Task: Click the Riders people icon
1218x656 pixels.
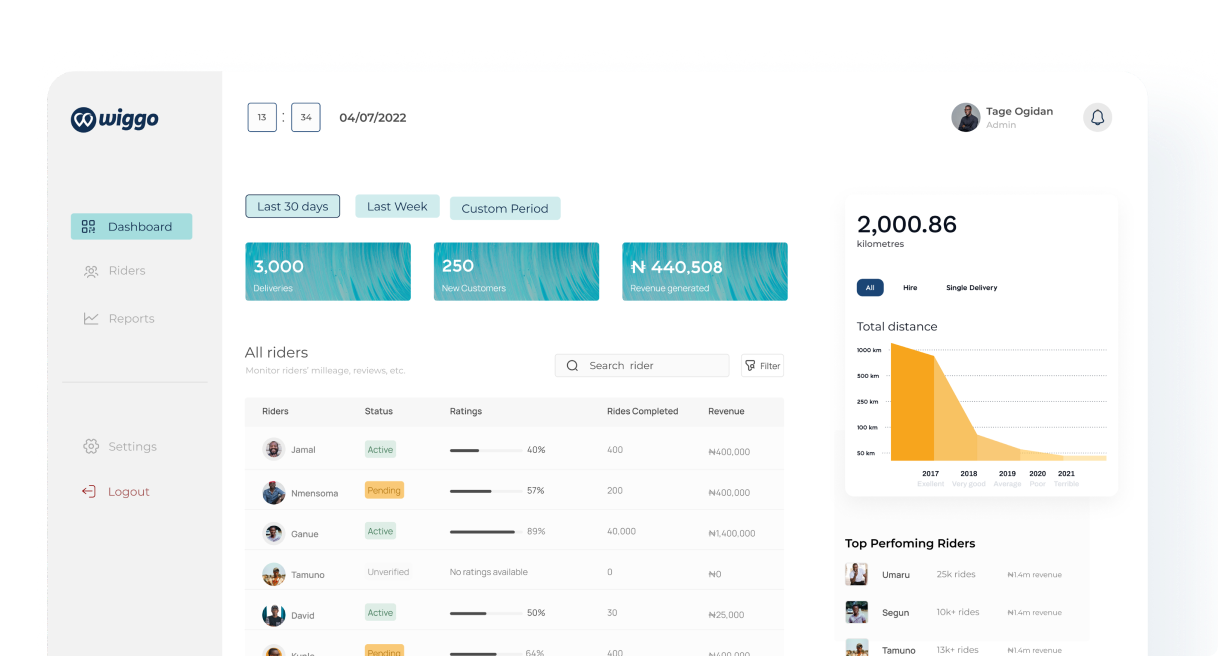Action: [91, 271]
